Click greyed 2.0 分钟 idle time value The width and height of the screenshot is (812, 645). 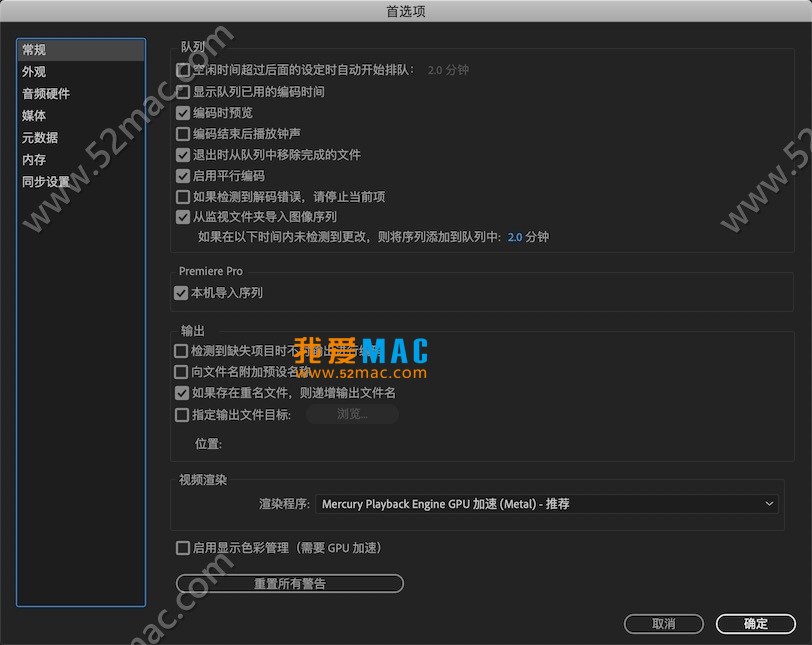click(x=448, y=70)
